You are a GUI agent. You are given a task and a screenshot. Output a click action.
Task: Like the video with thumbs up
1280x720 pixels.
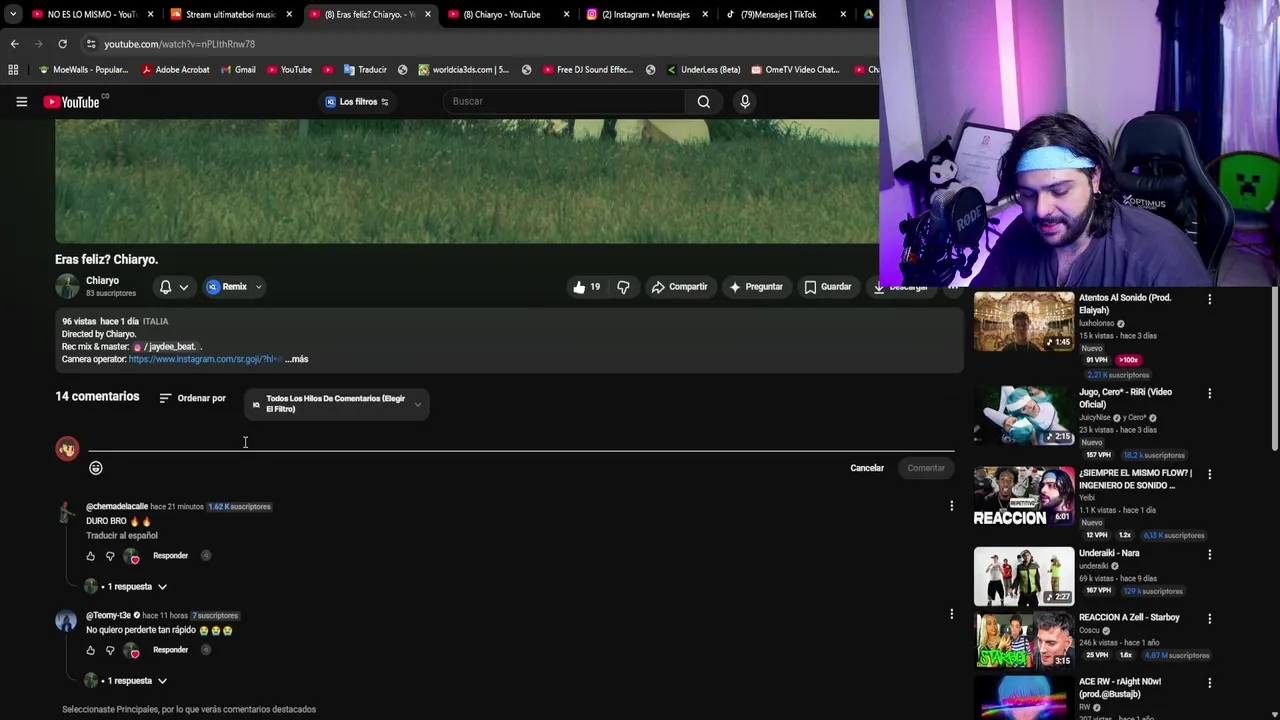point(586,287)
